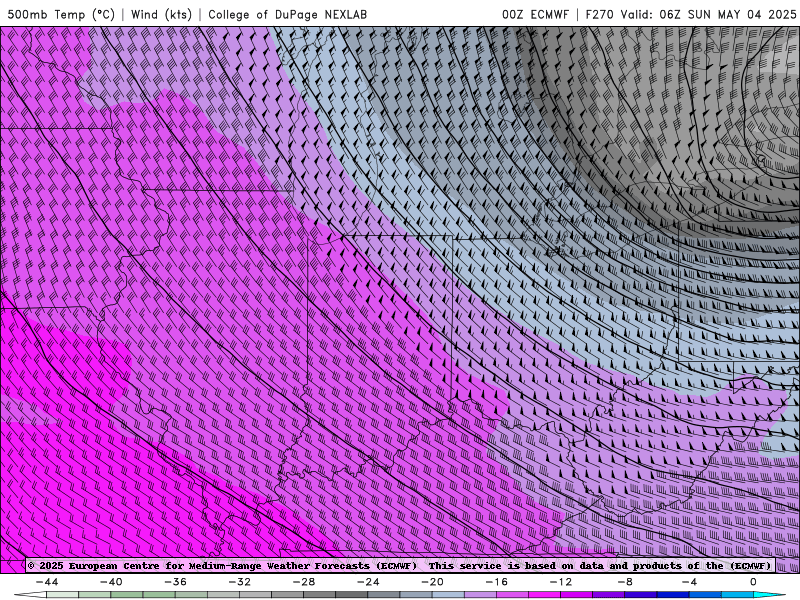This screenshot has height=600, width=800.
Task: Click the -20 colorbar label
Action: (432, 582)
